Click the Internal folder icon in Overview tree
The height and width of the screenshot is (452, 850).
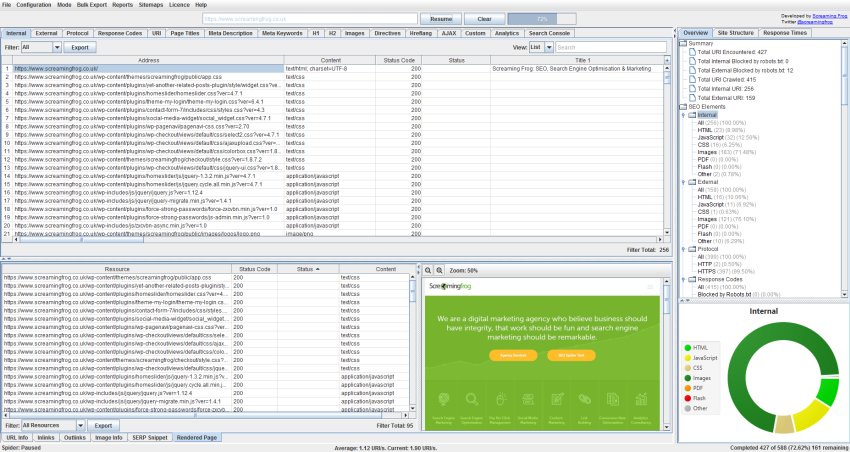(692, 115)
